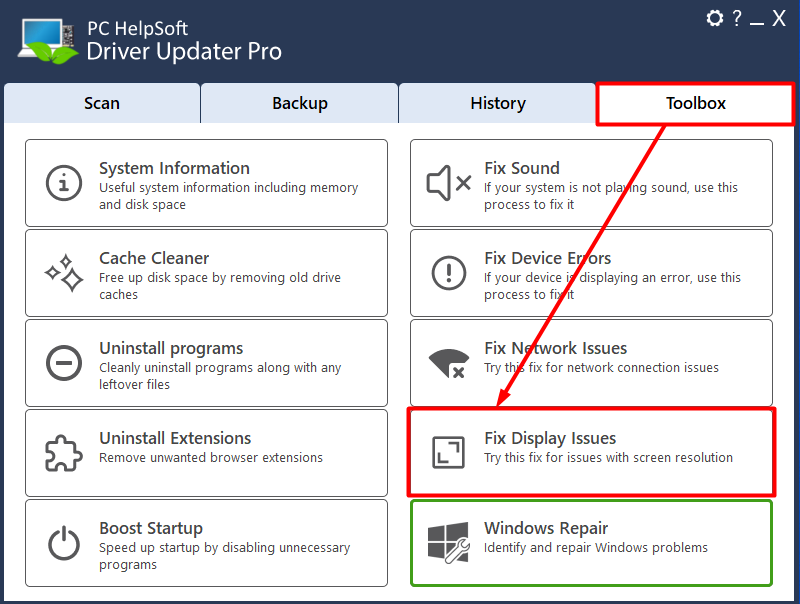Close the Driver Updater Pro window
800x604 pixels.
coord(779,18)
